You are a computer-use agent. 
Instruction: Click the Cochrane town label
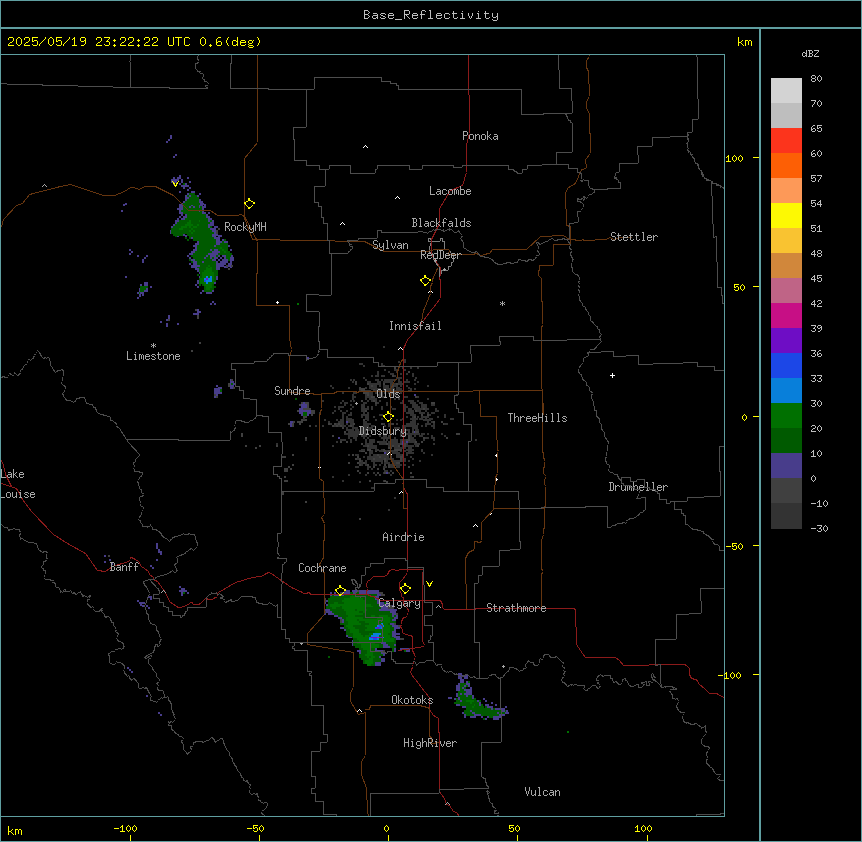click(322, 568)
